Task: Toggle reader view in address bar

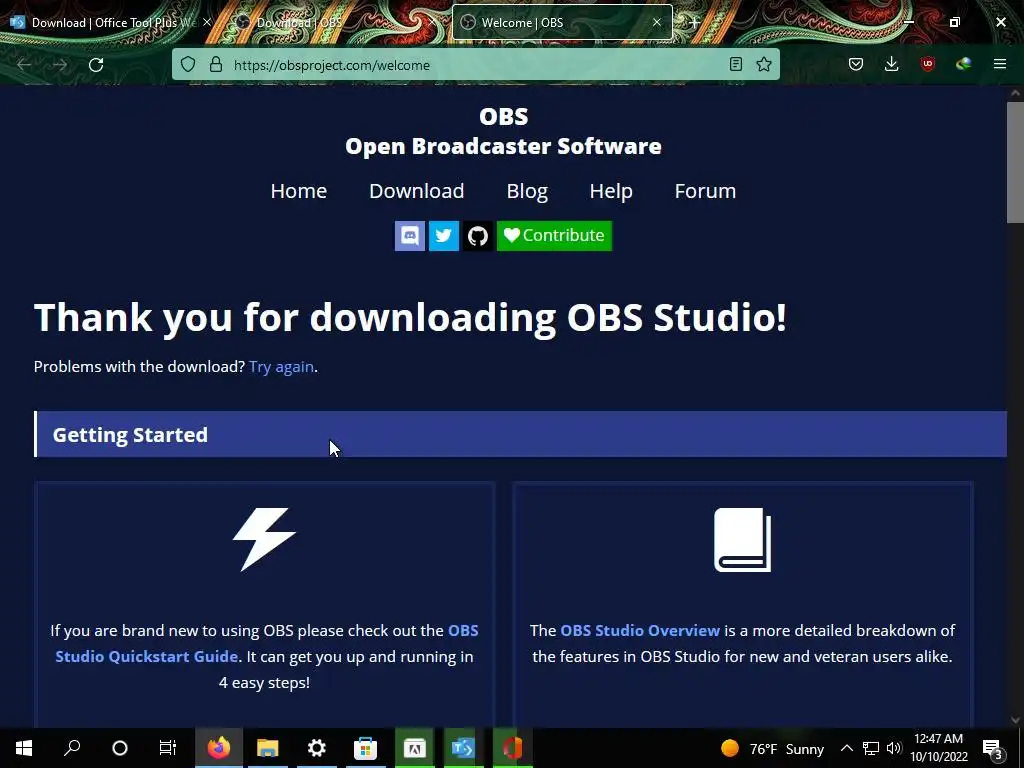Action: click(735, 64)
